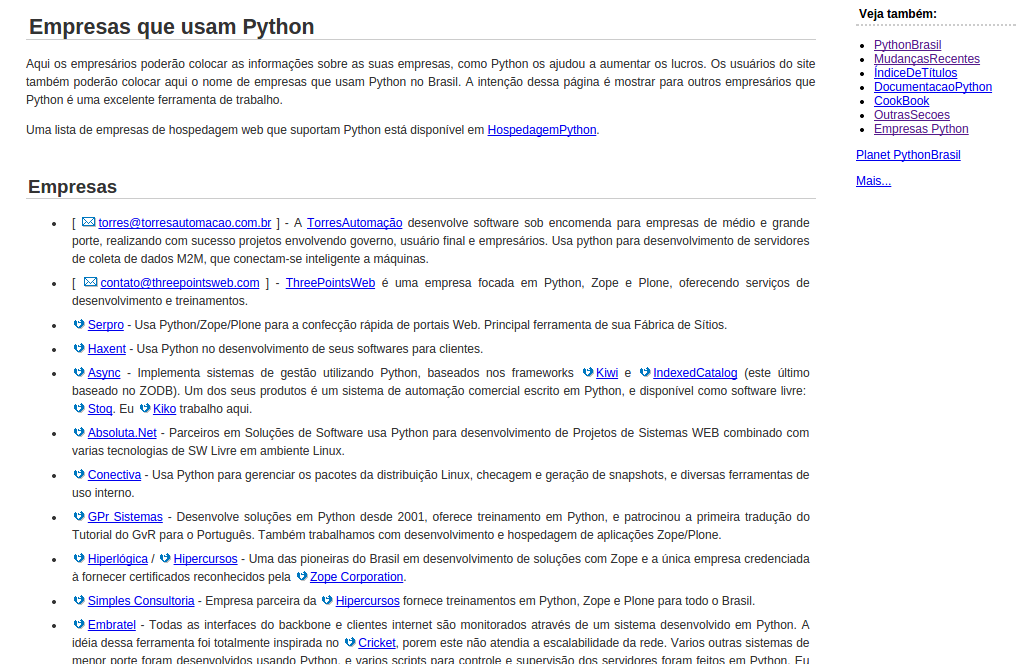1022x664 pixels.
Task: Click the globe icon beside Hiperlógica
Action: (x=79, y=558)
